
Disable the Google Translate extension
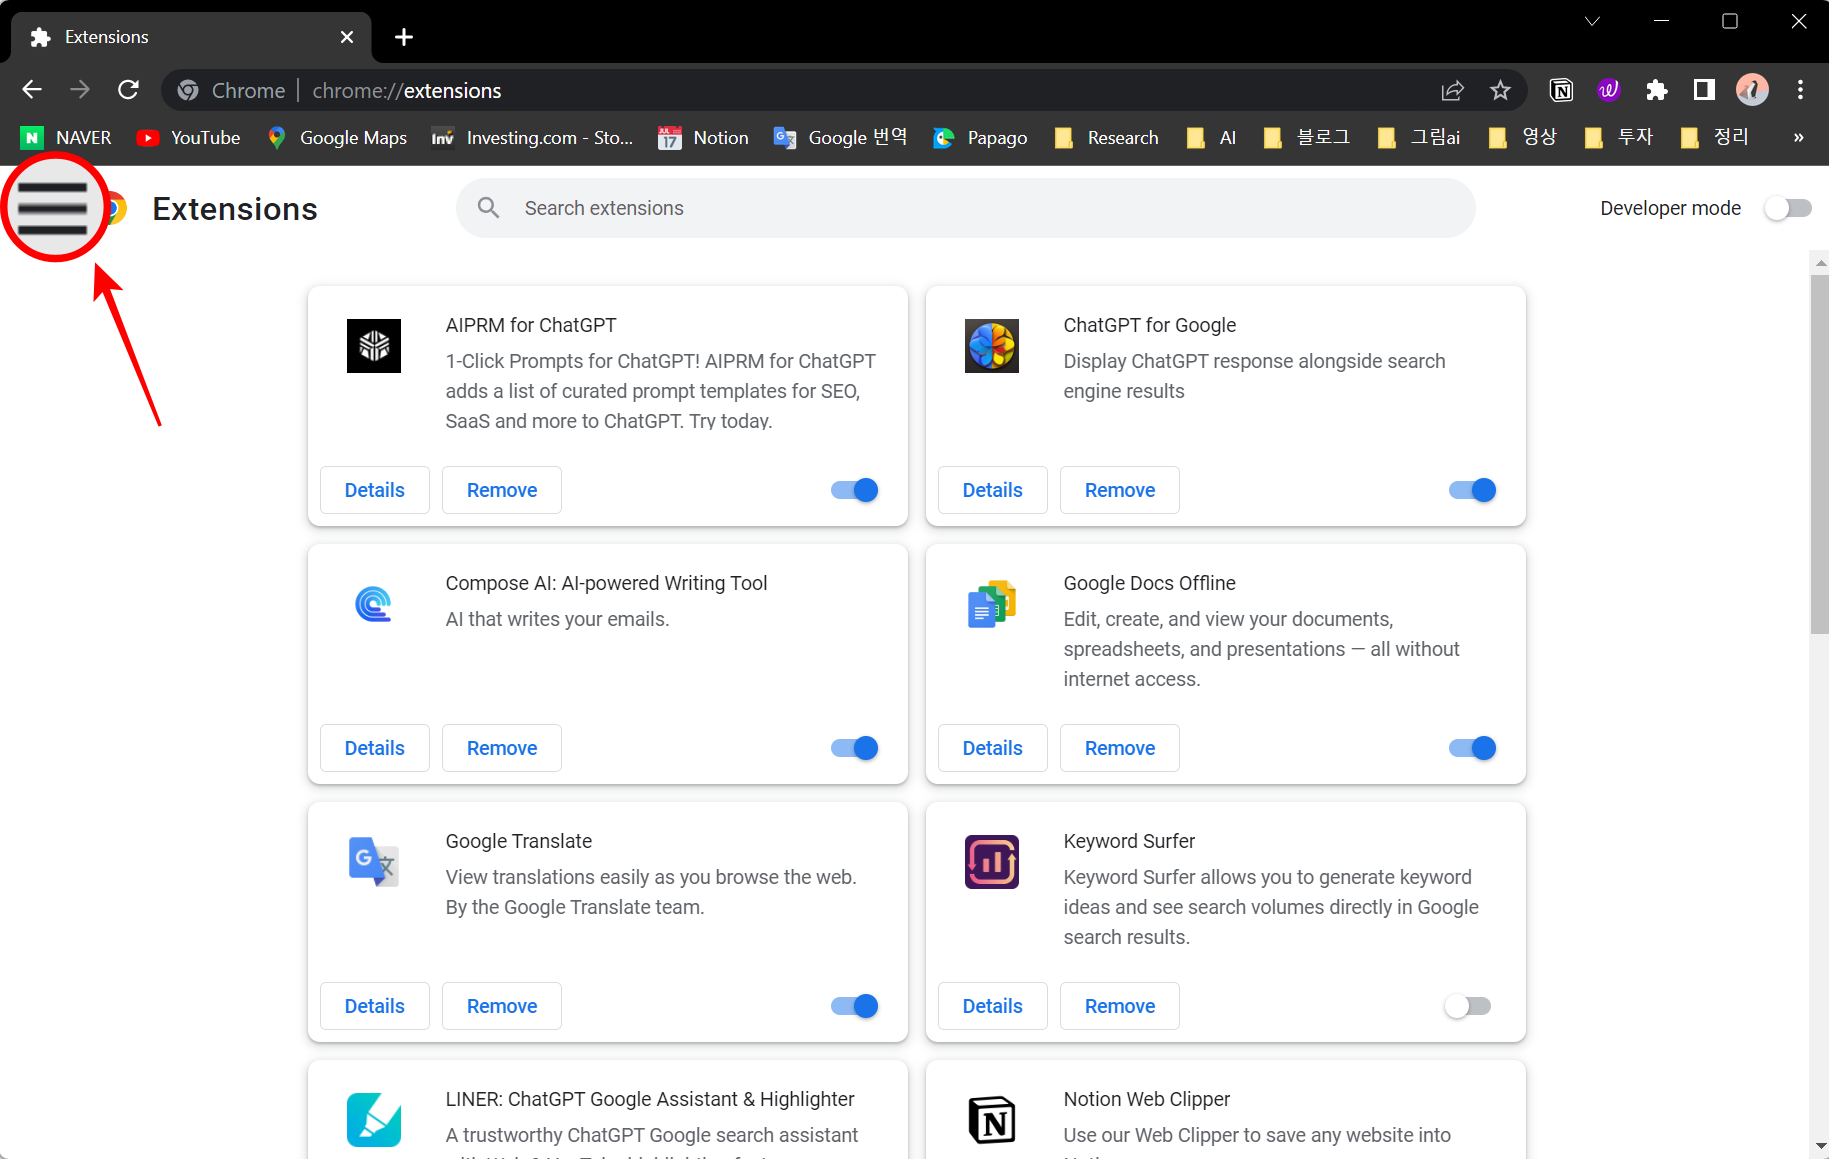click(855, 1006)
